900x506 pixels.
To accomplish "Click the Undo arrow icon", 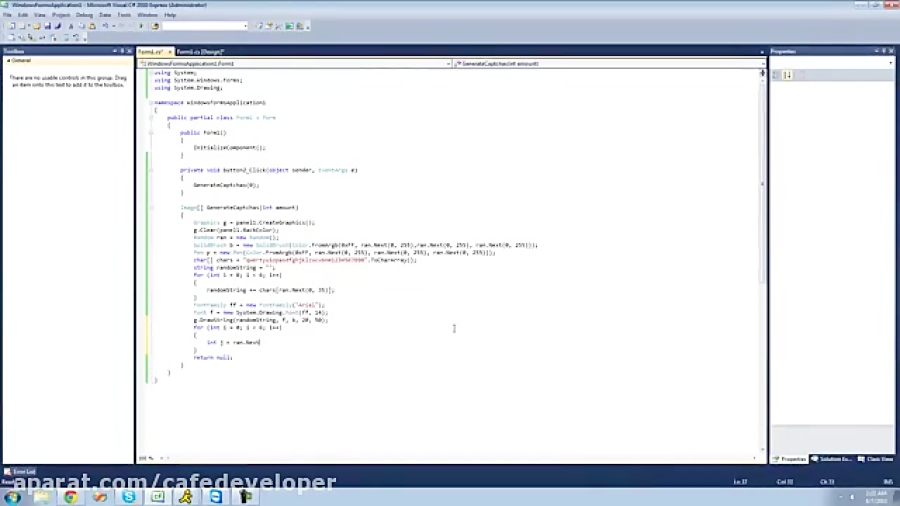I will pyautogui.click(x=105, y=26).
